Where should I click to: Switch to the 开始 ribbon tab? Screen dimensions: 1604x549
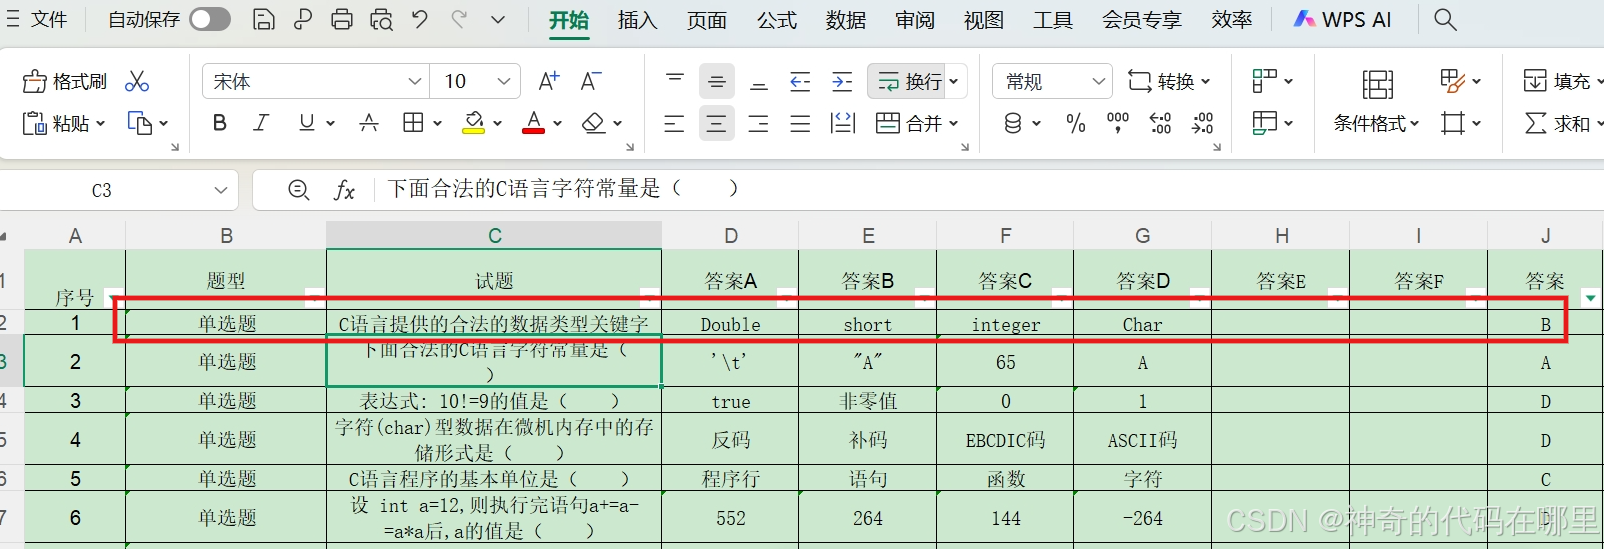tap(568, 20)
